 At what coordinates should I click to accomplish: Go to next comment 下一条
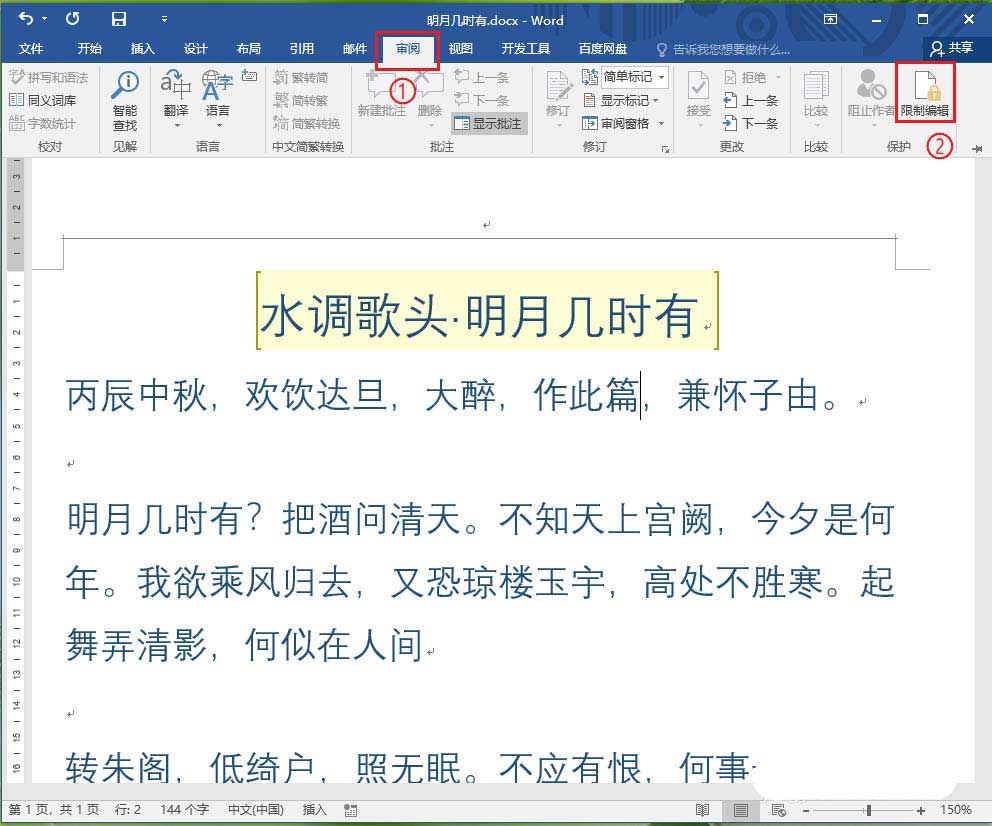[x=481, y=100]
